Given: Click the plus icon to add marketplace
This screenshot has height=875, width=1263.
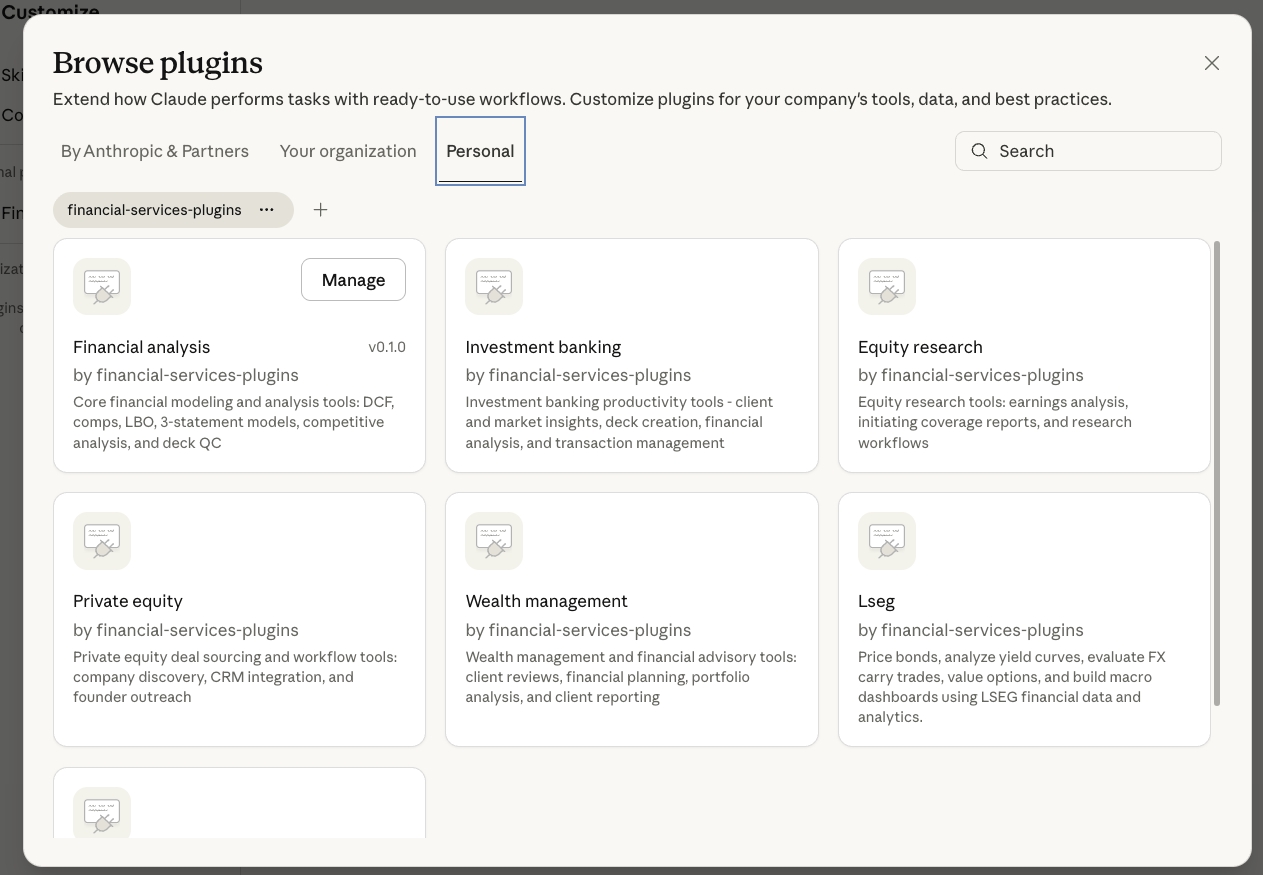Looking at the screenshot, I should (320, 210).
